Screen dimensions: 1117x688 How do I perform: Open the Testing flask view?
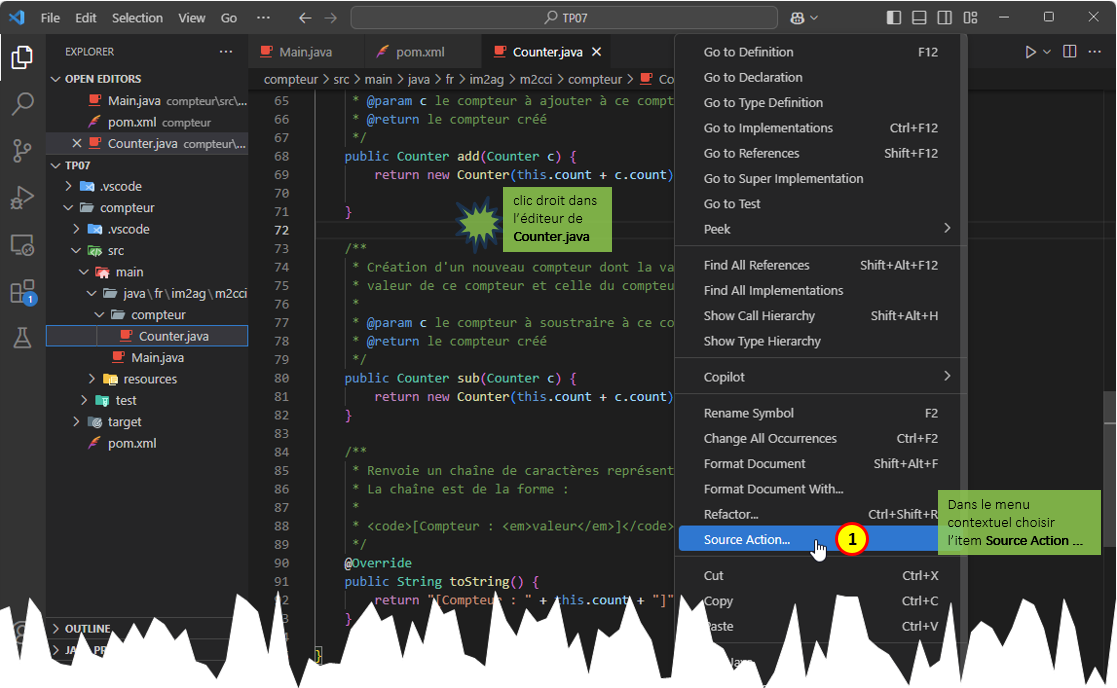(22, 338)
